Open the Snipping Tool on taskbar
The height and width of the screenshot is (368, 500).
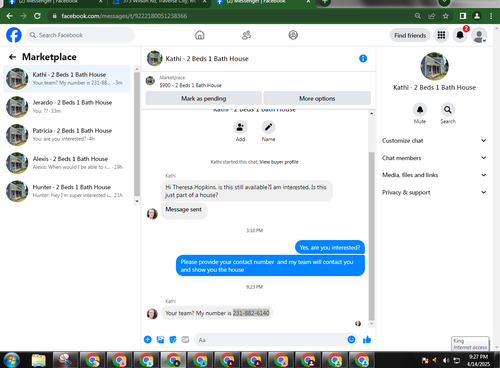65,360
